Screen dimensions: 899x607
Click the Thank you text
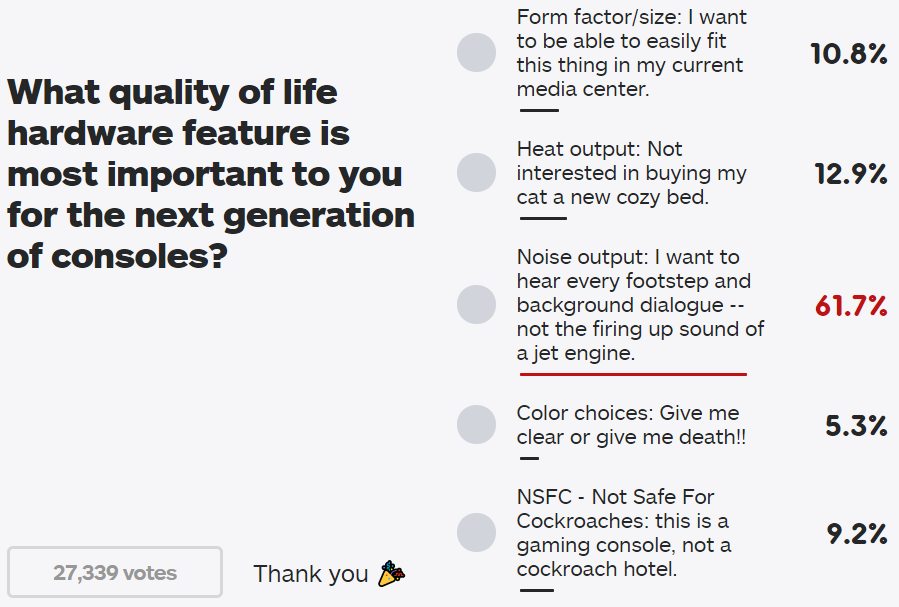[311, 574]
